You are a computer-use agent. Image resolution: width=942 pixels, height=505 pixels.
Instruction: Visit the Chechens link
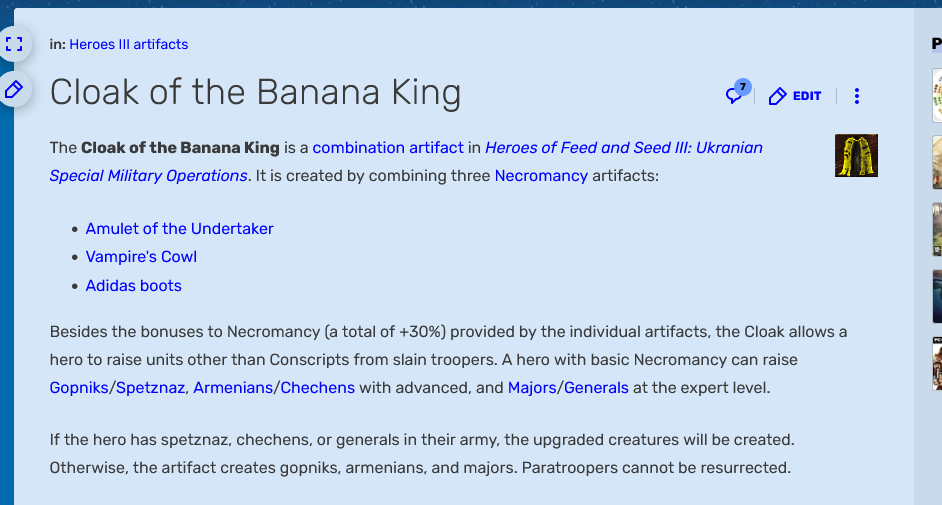pos(317,388)
